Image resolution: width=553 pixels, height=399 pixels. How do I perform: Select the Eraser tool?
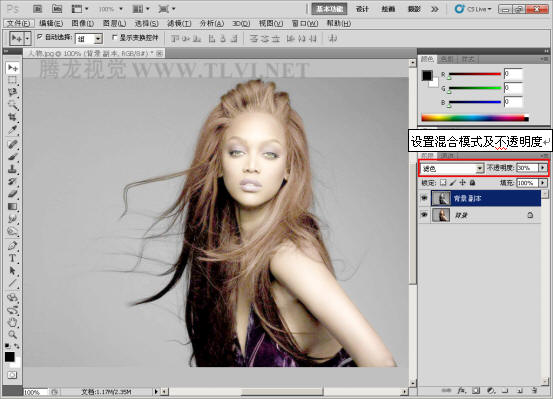coord(13,194)
